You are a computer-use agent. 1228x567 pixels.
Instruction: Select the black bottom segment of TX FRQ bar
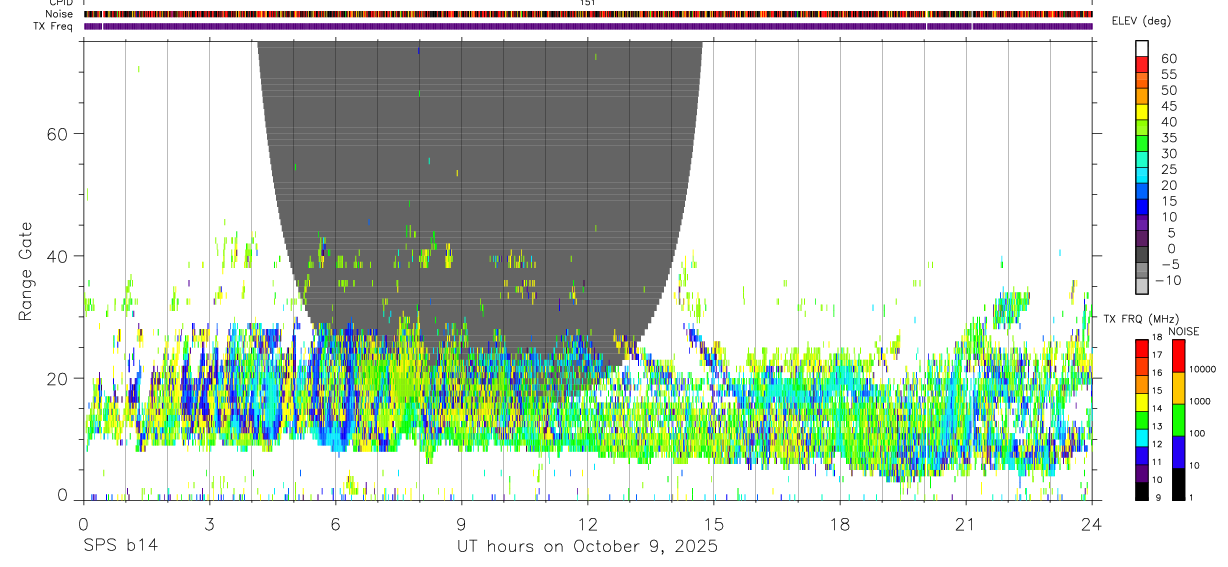[1141, 491]
